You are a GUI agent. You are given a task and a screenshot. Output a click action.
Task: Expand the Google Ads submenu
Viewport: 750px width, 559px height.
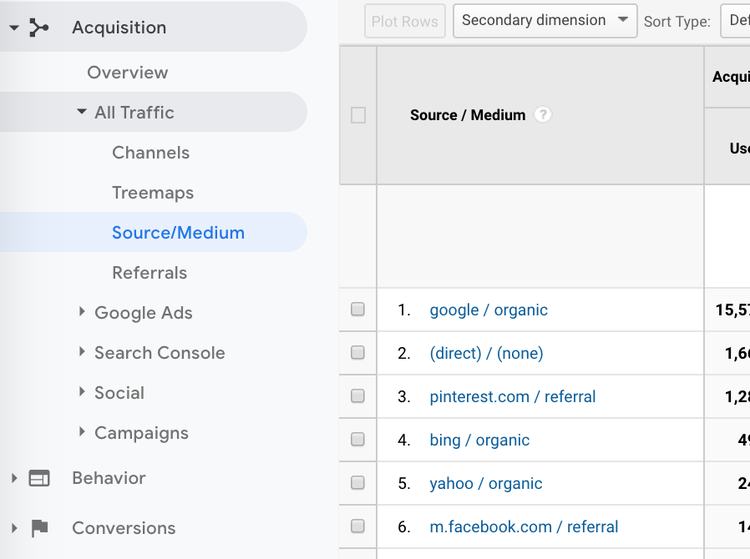pos(82,312)
